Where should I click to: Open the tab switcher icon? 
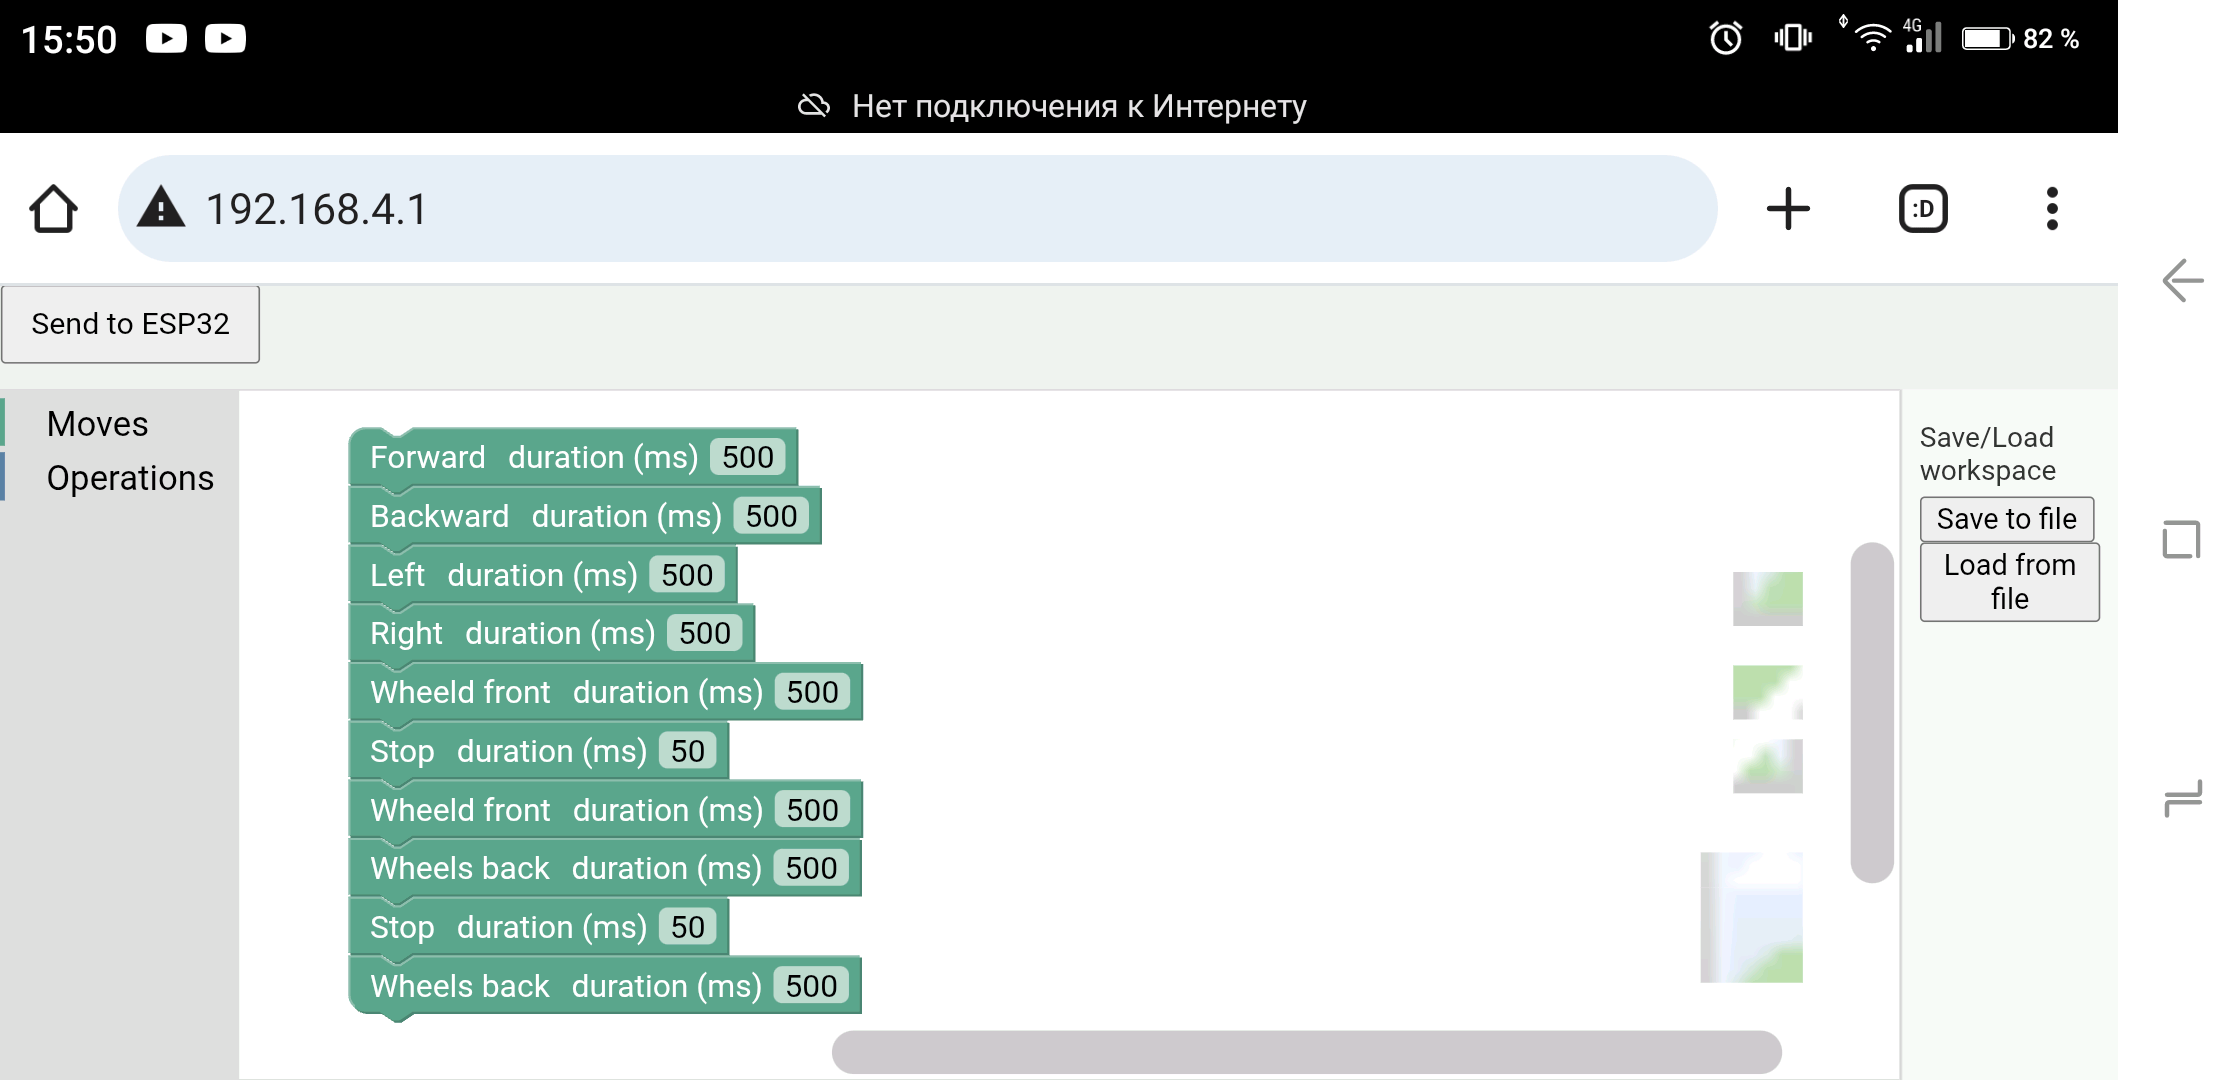coord(1922,209)
